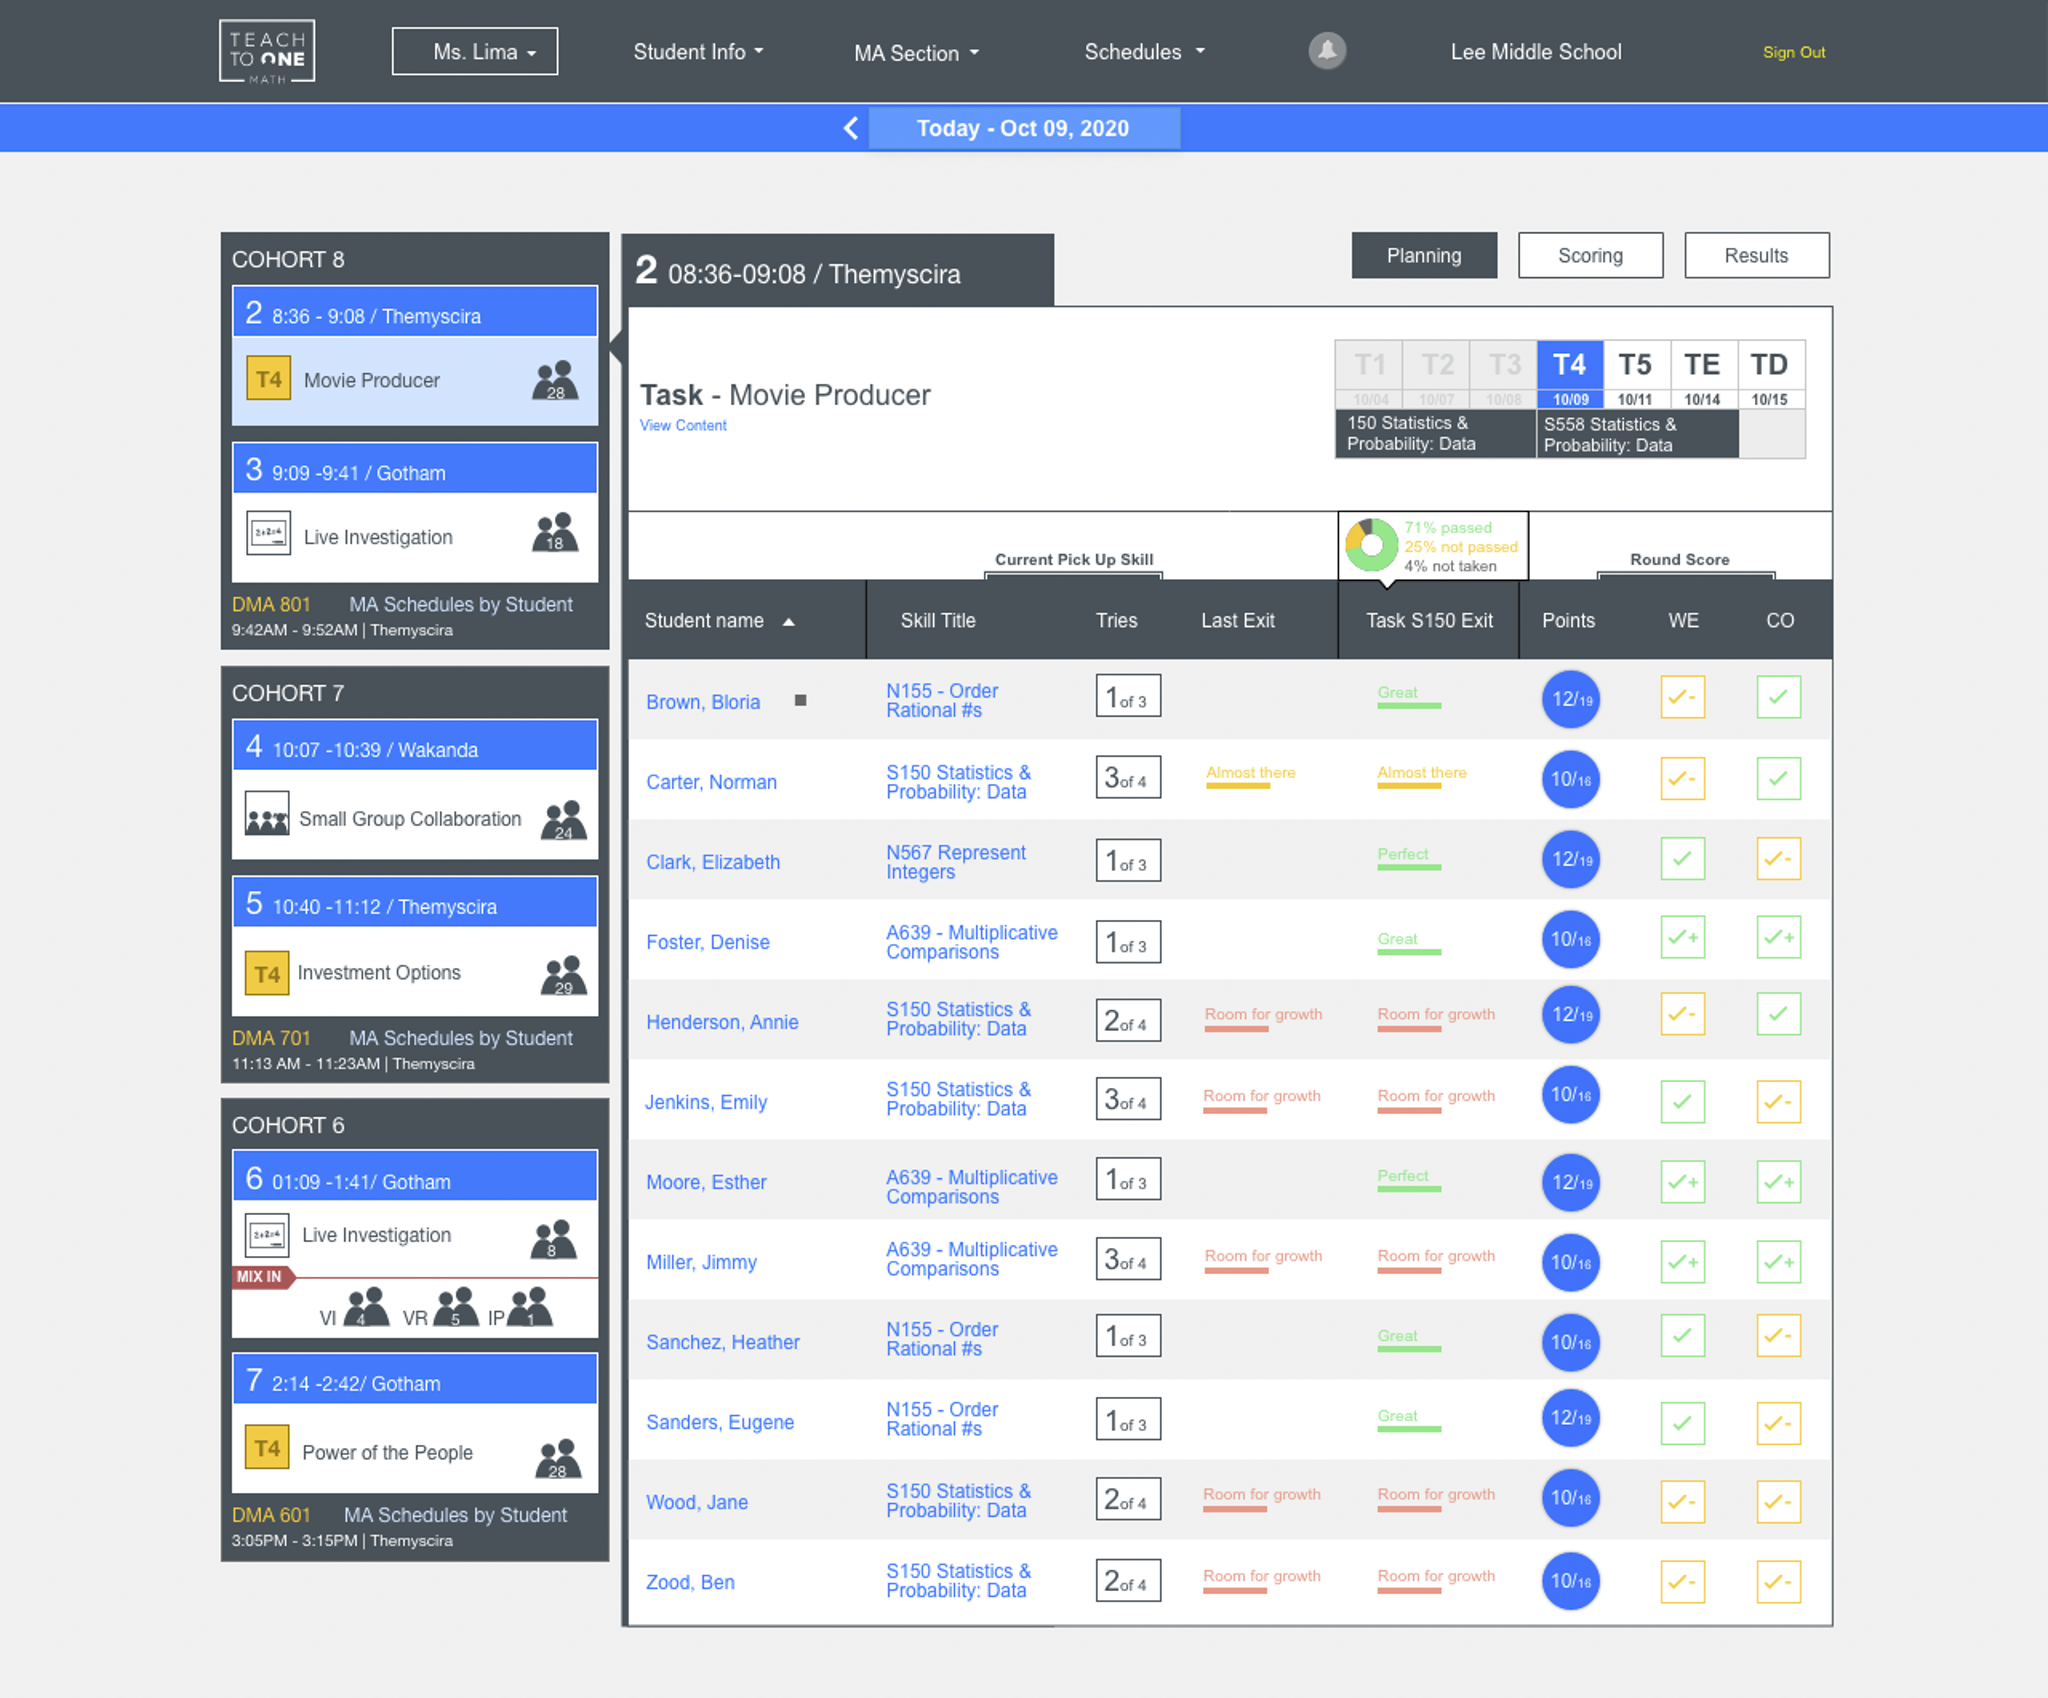Open the Student Info dropdown
The width and height of the screenshot is (2048, 1698).
[x=697, y=52]
